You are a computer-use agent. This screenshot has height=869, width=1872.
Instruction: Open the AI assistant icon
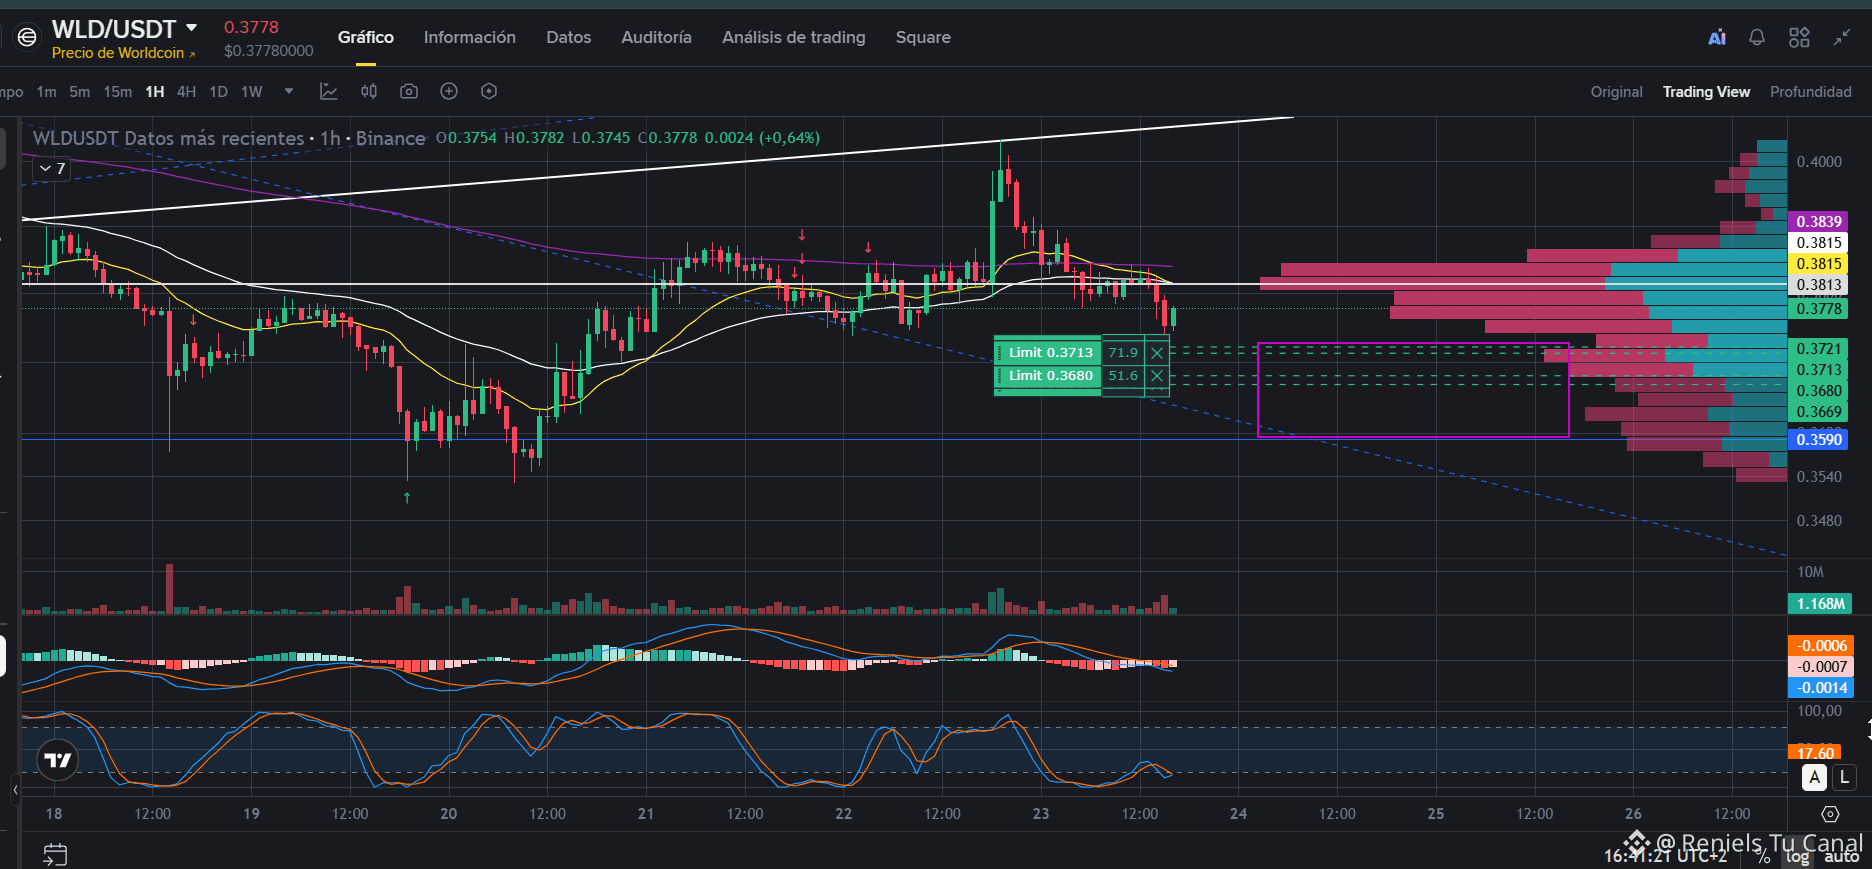(1717, 38)
